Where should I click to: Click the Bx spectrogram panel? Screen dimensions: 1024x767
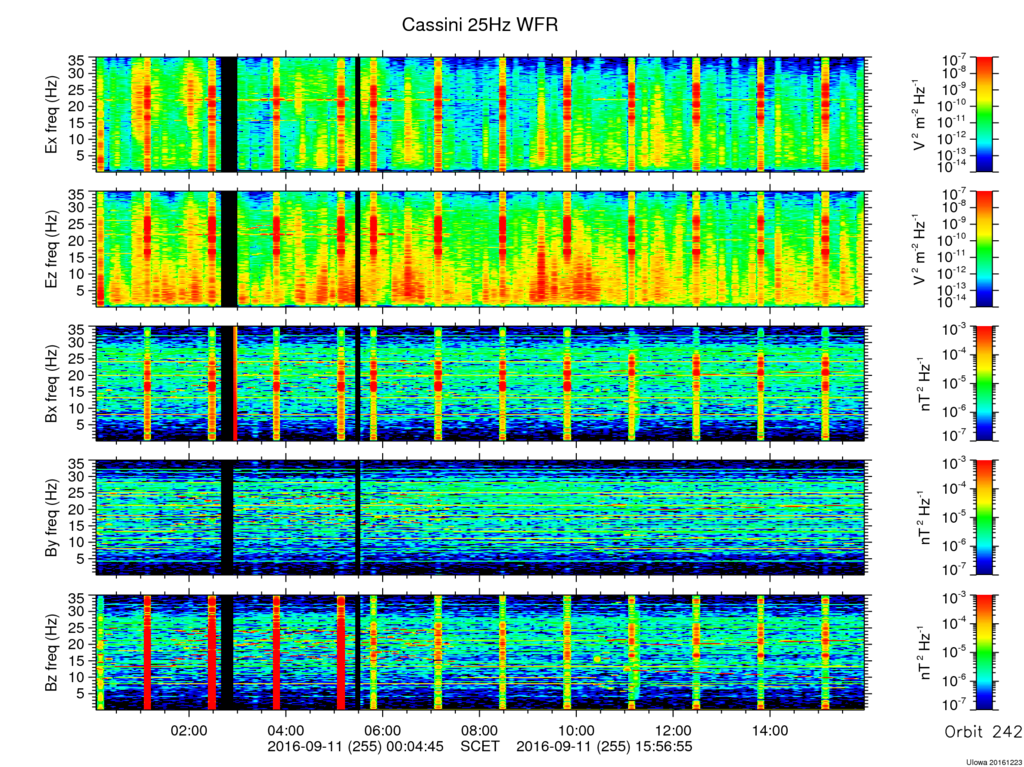[x=481, y=384]
